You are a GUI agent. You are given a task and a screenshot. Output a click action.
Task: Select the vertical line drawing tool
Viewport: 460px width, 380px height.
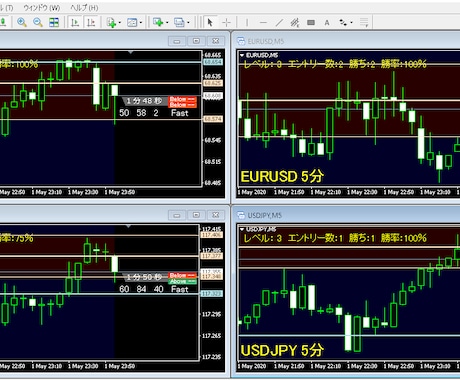247,22
